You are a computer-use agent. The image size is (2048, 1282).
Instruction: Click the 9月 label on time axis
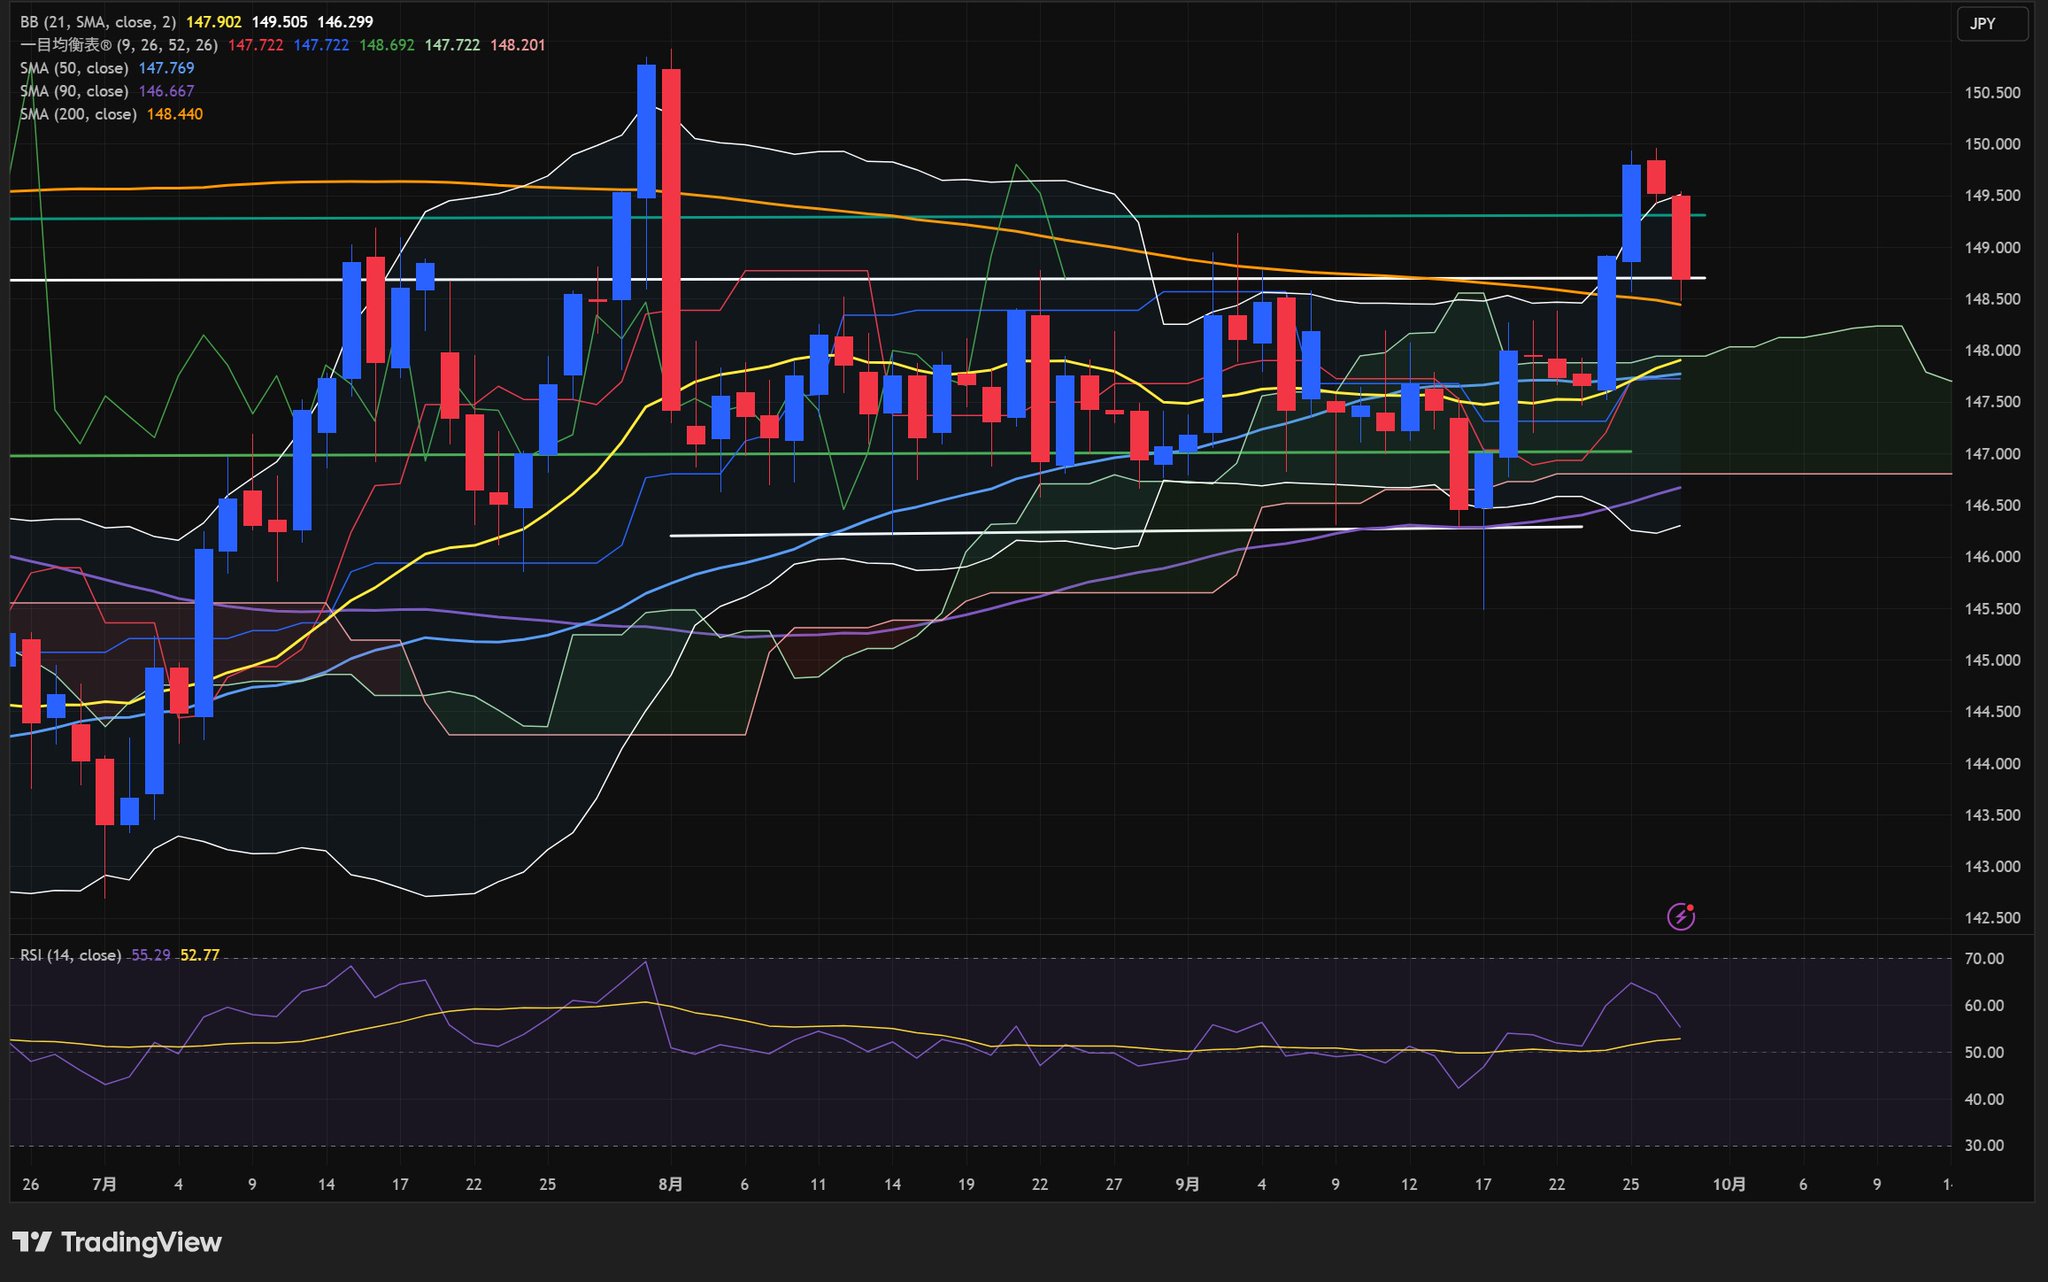tap(1187, 1184)
